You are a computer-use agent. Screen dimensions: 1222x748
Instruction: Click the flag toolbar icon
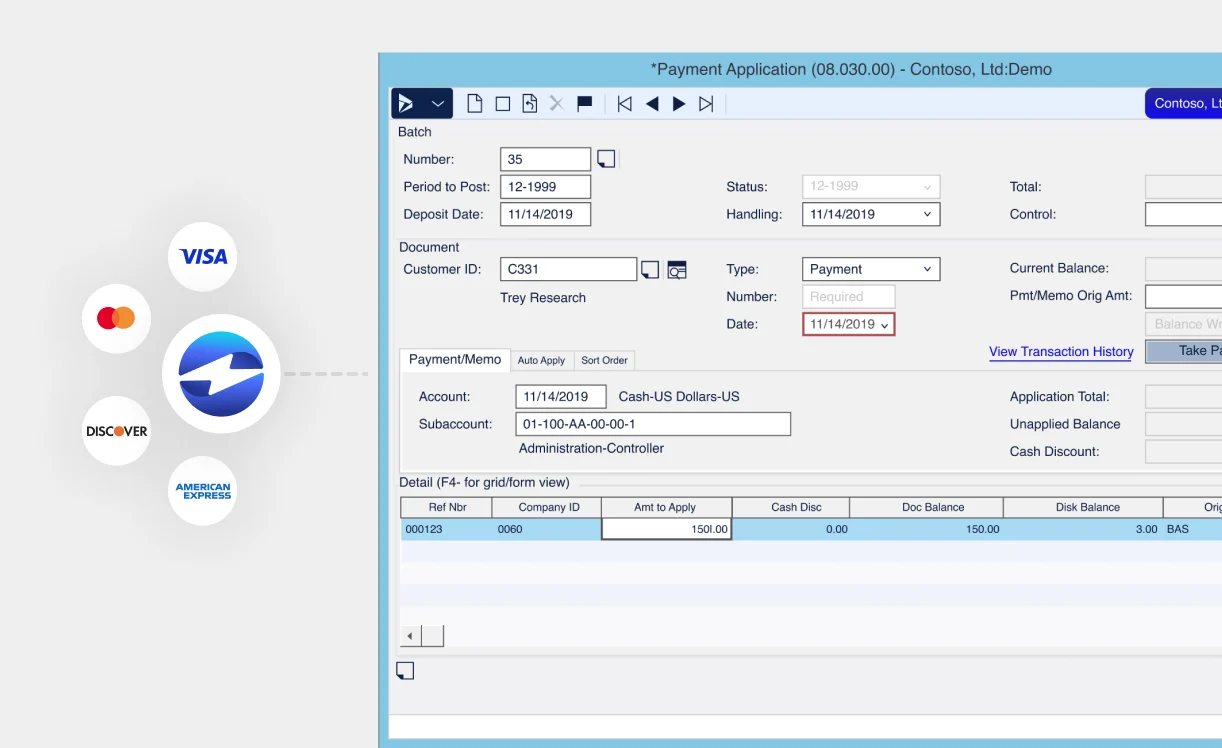(585, 103)
